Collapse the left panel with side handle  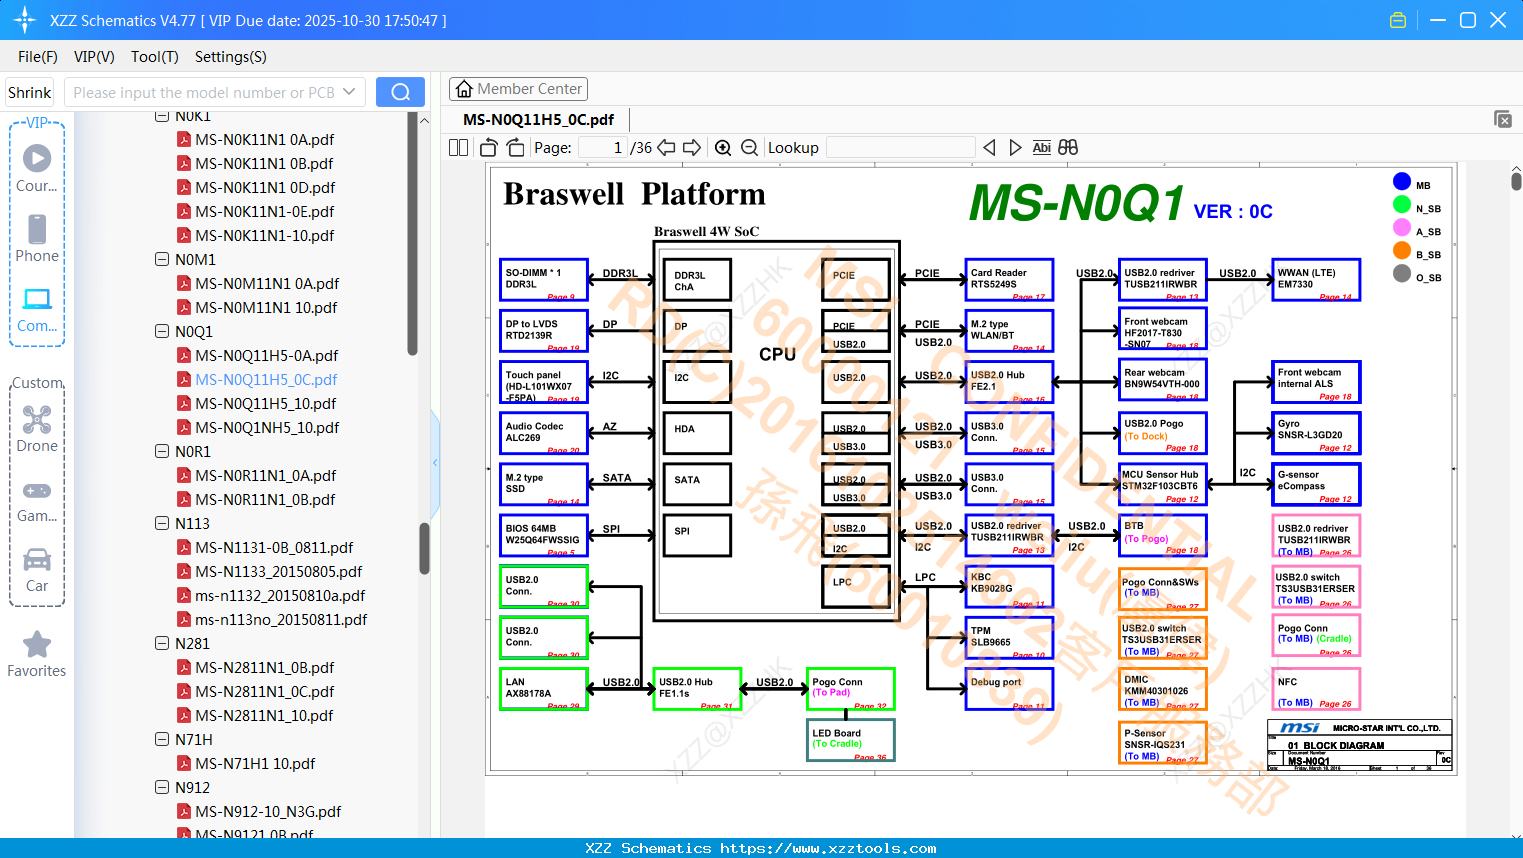(x=435, y=462)
